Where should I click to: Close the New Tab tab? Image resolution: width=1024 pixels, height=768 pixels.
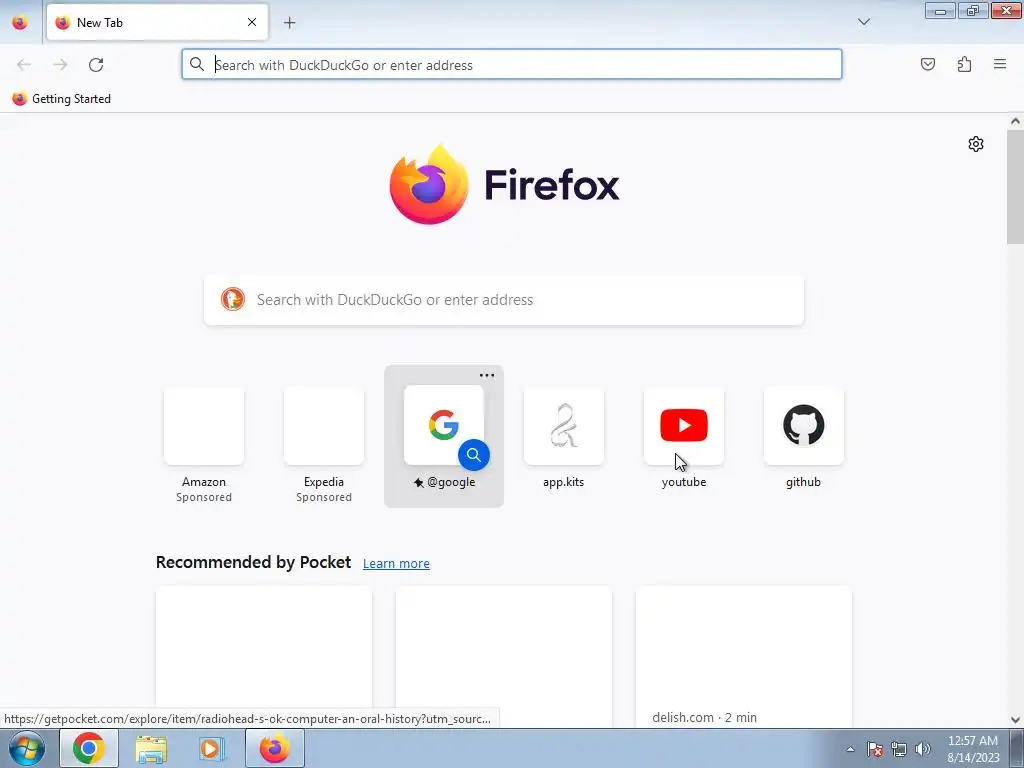252,22
